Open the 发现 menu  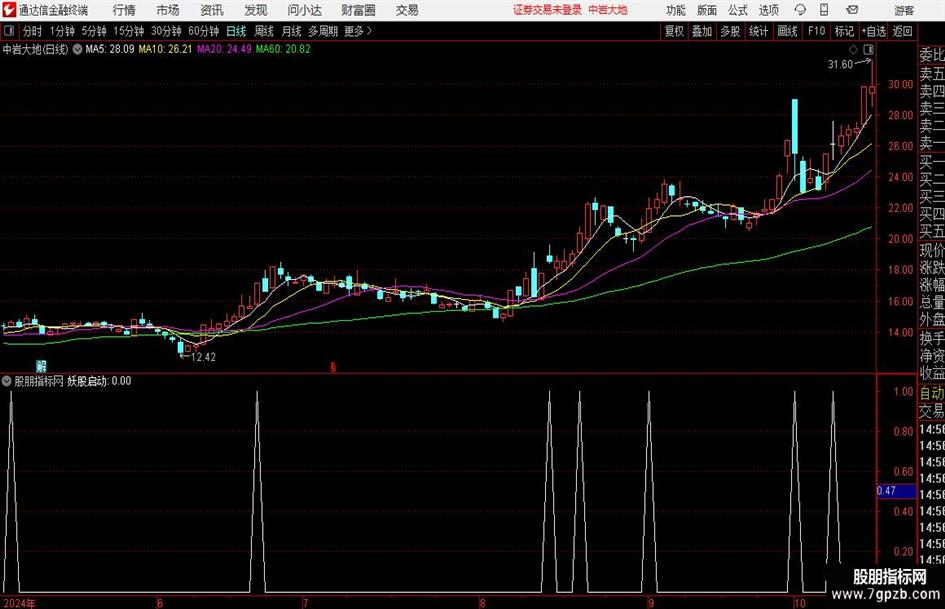(256, 10)
